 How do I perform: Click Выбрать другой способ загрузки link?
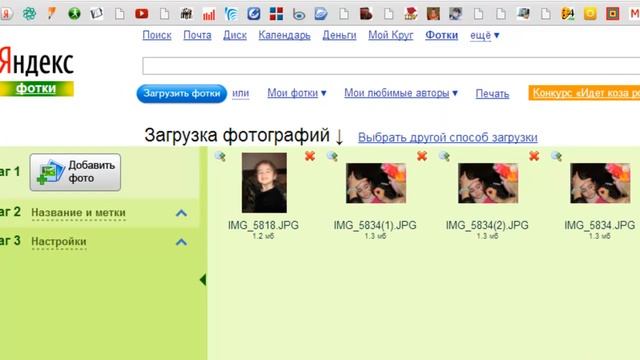point(448,138)
